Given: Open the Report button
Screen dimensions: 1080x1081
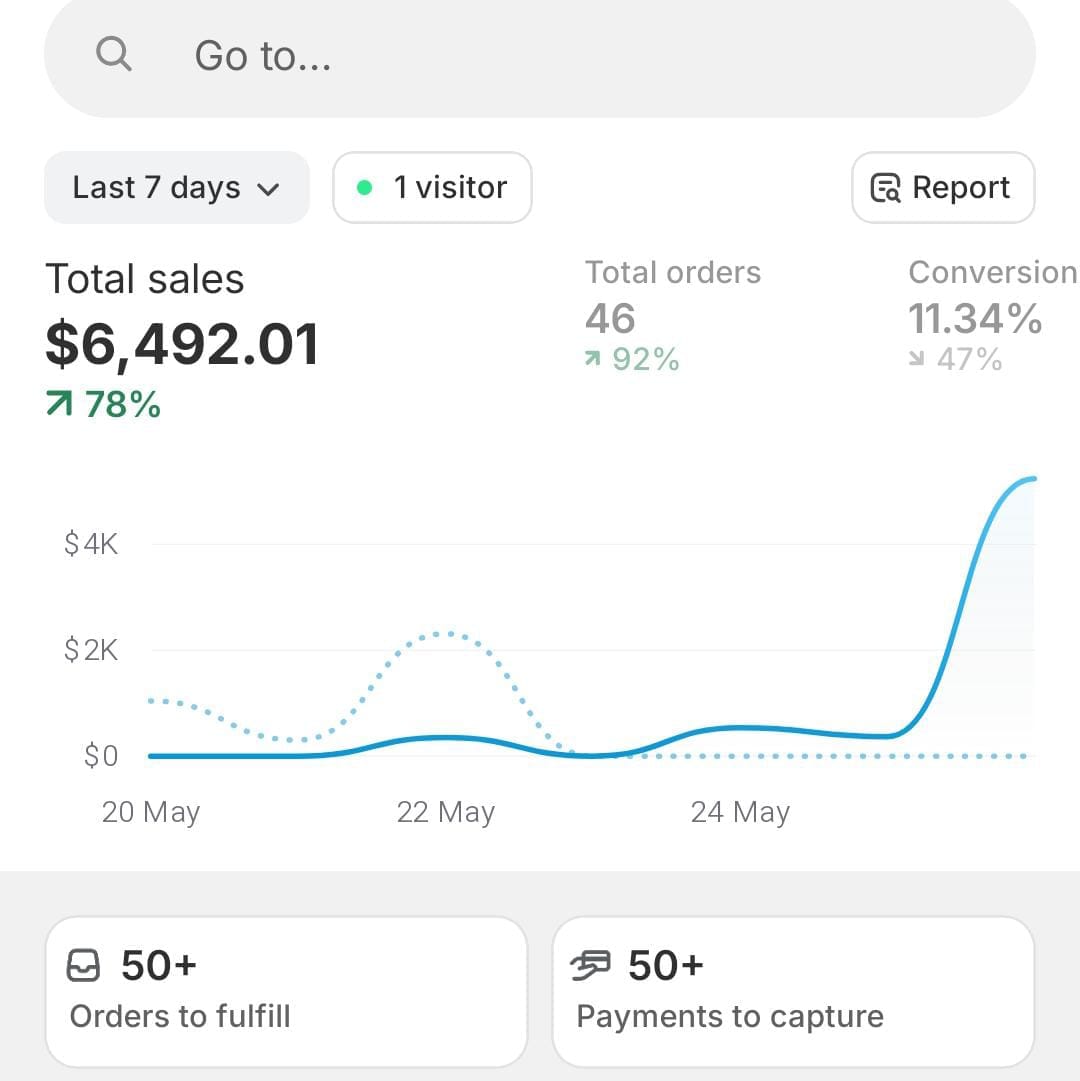Looking at the screenshot, I should pos(943,188).
